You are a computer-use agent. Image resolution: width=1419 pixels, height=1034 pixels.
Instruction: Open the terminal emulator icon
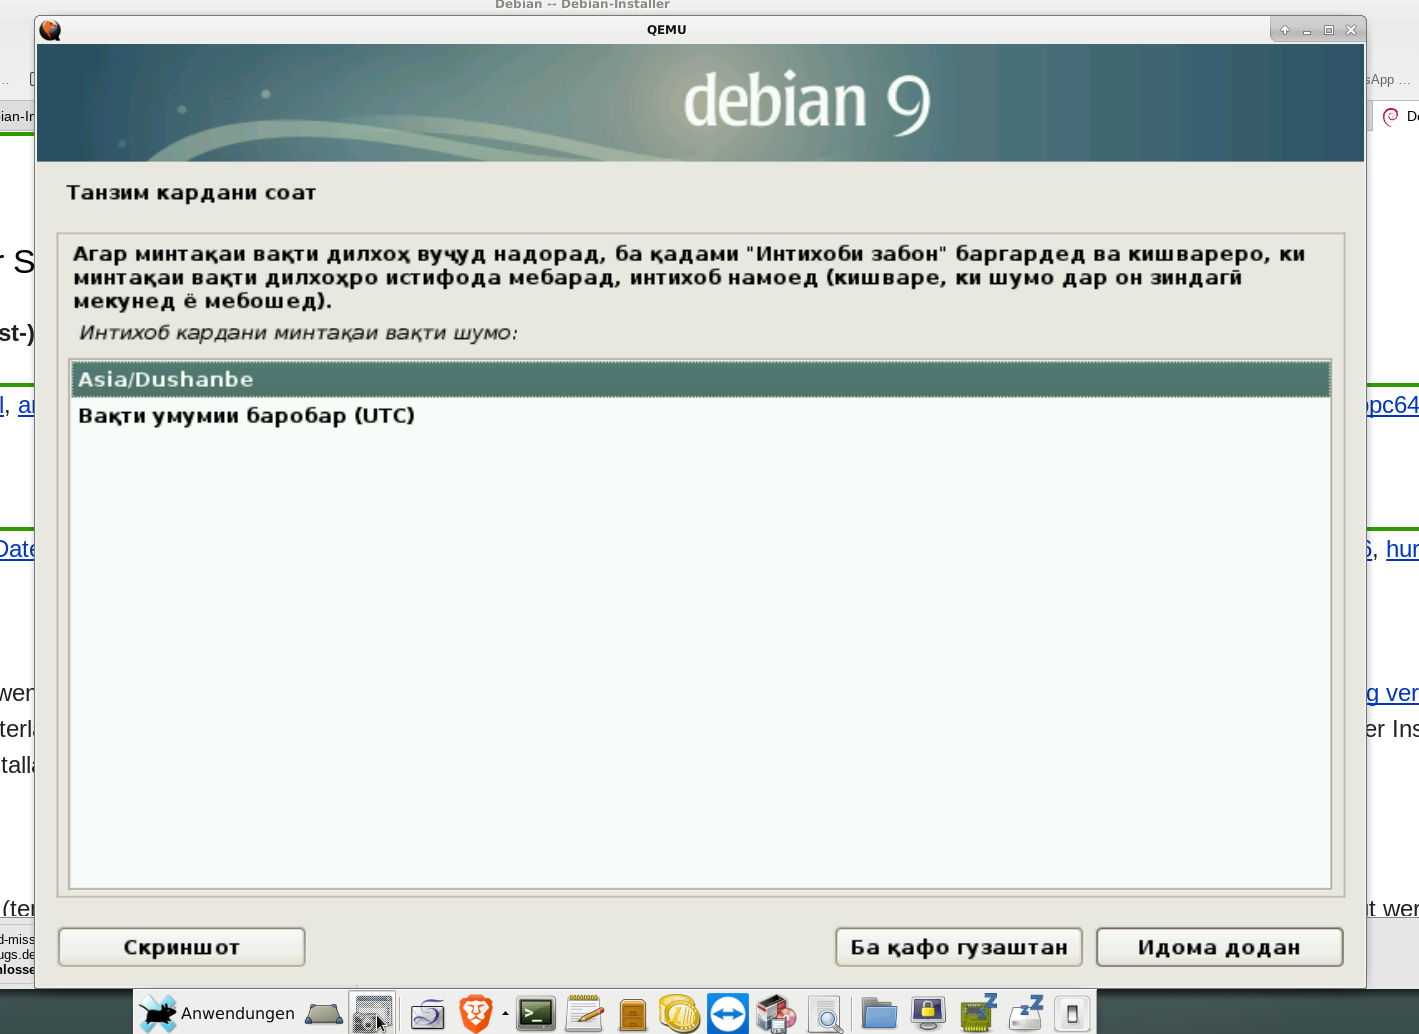tap(536, 1014)
